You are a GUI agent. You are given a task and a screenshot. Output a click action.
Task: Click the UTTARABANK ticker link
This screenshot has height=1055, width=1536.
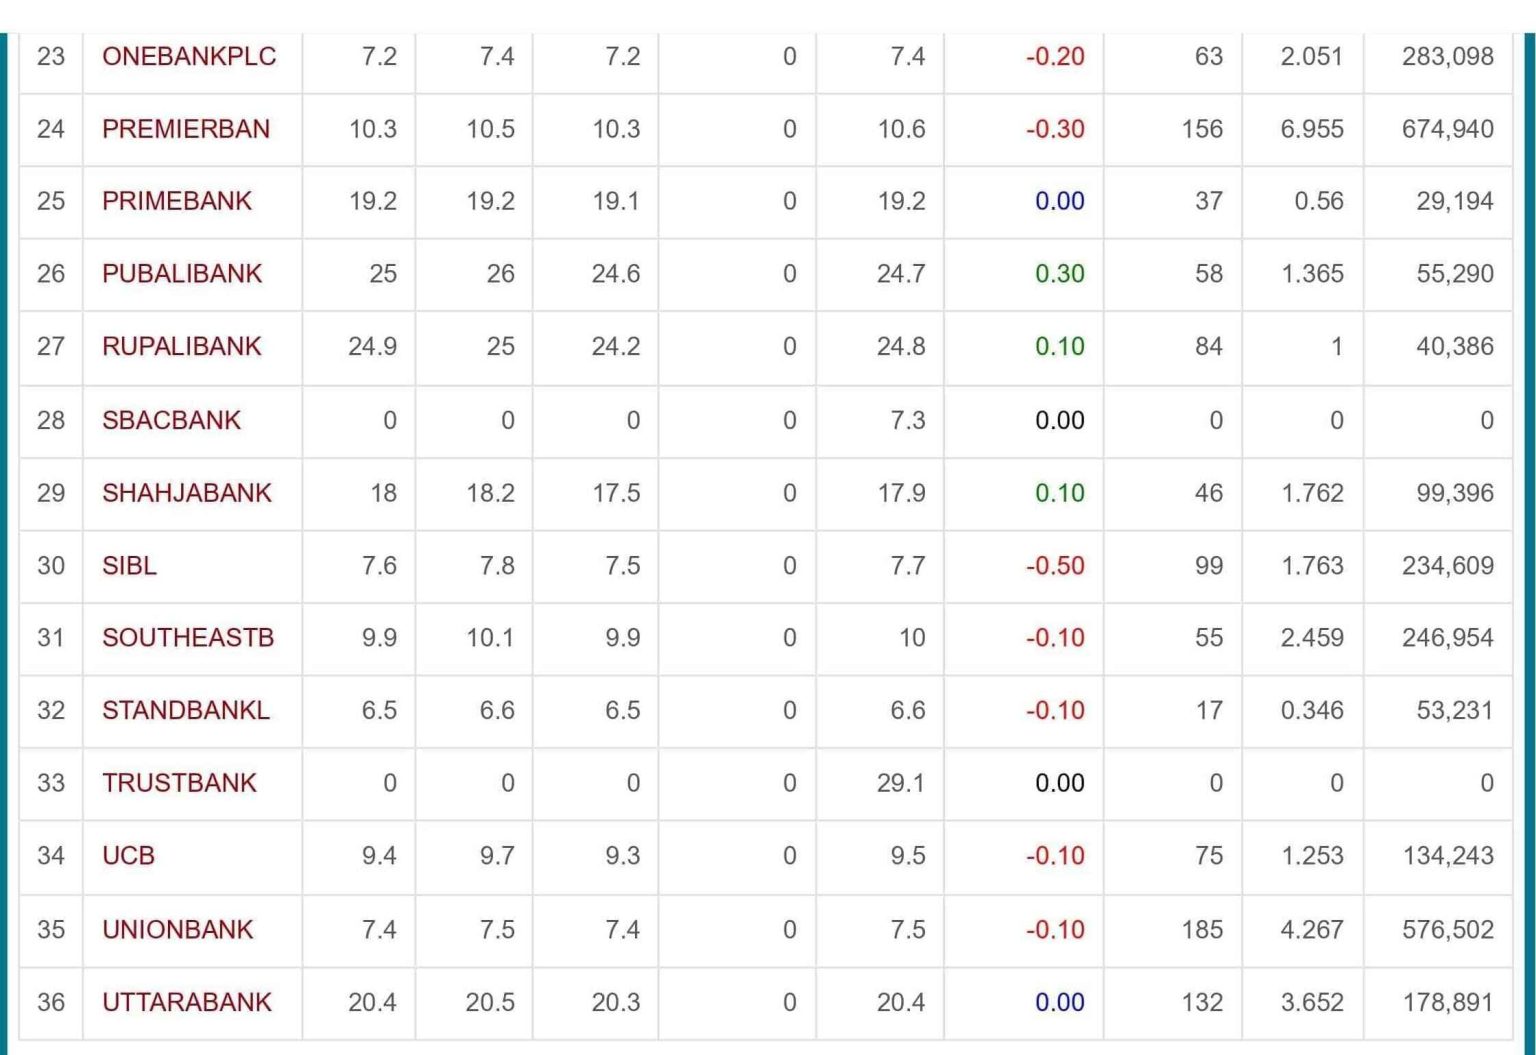tap(187, 1002)
